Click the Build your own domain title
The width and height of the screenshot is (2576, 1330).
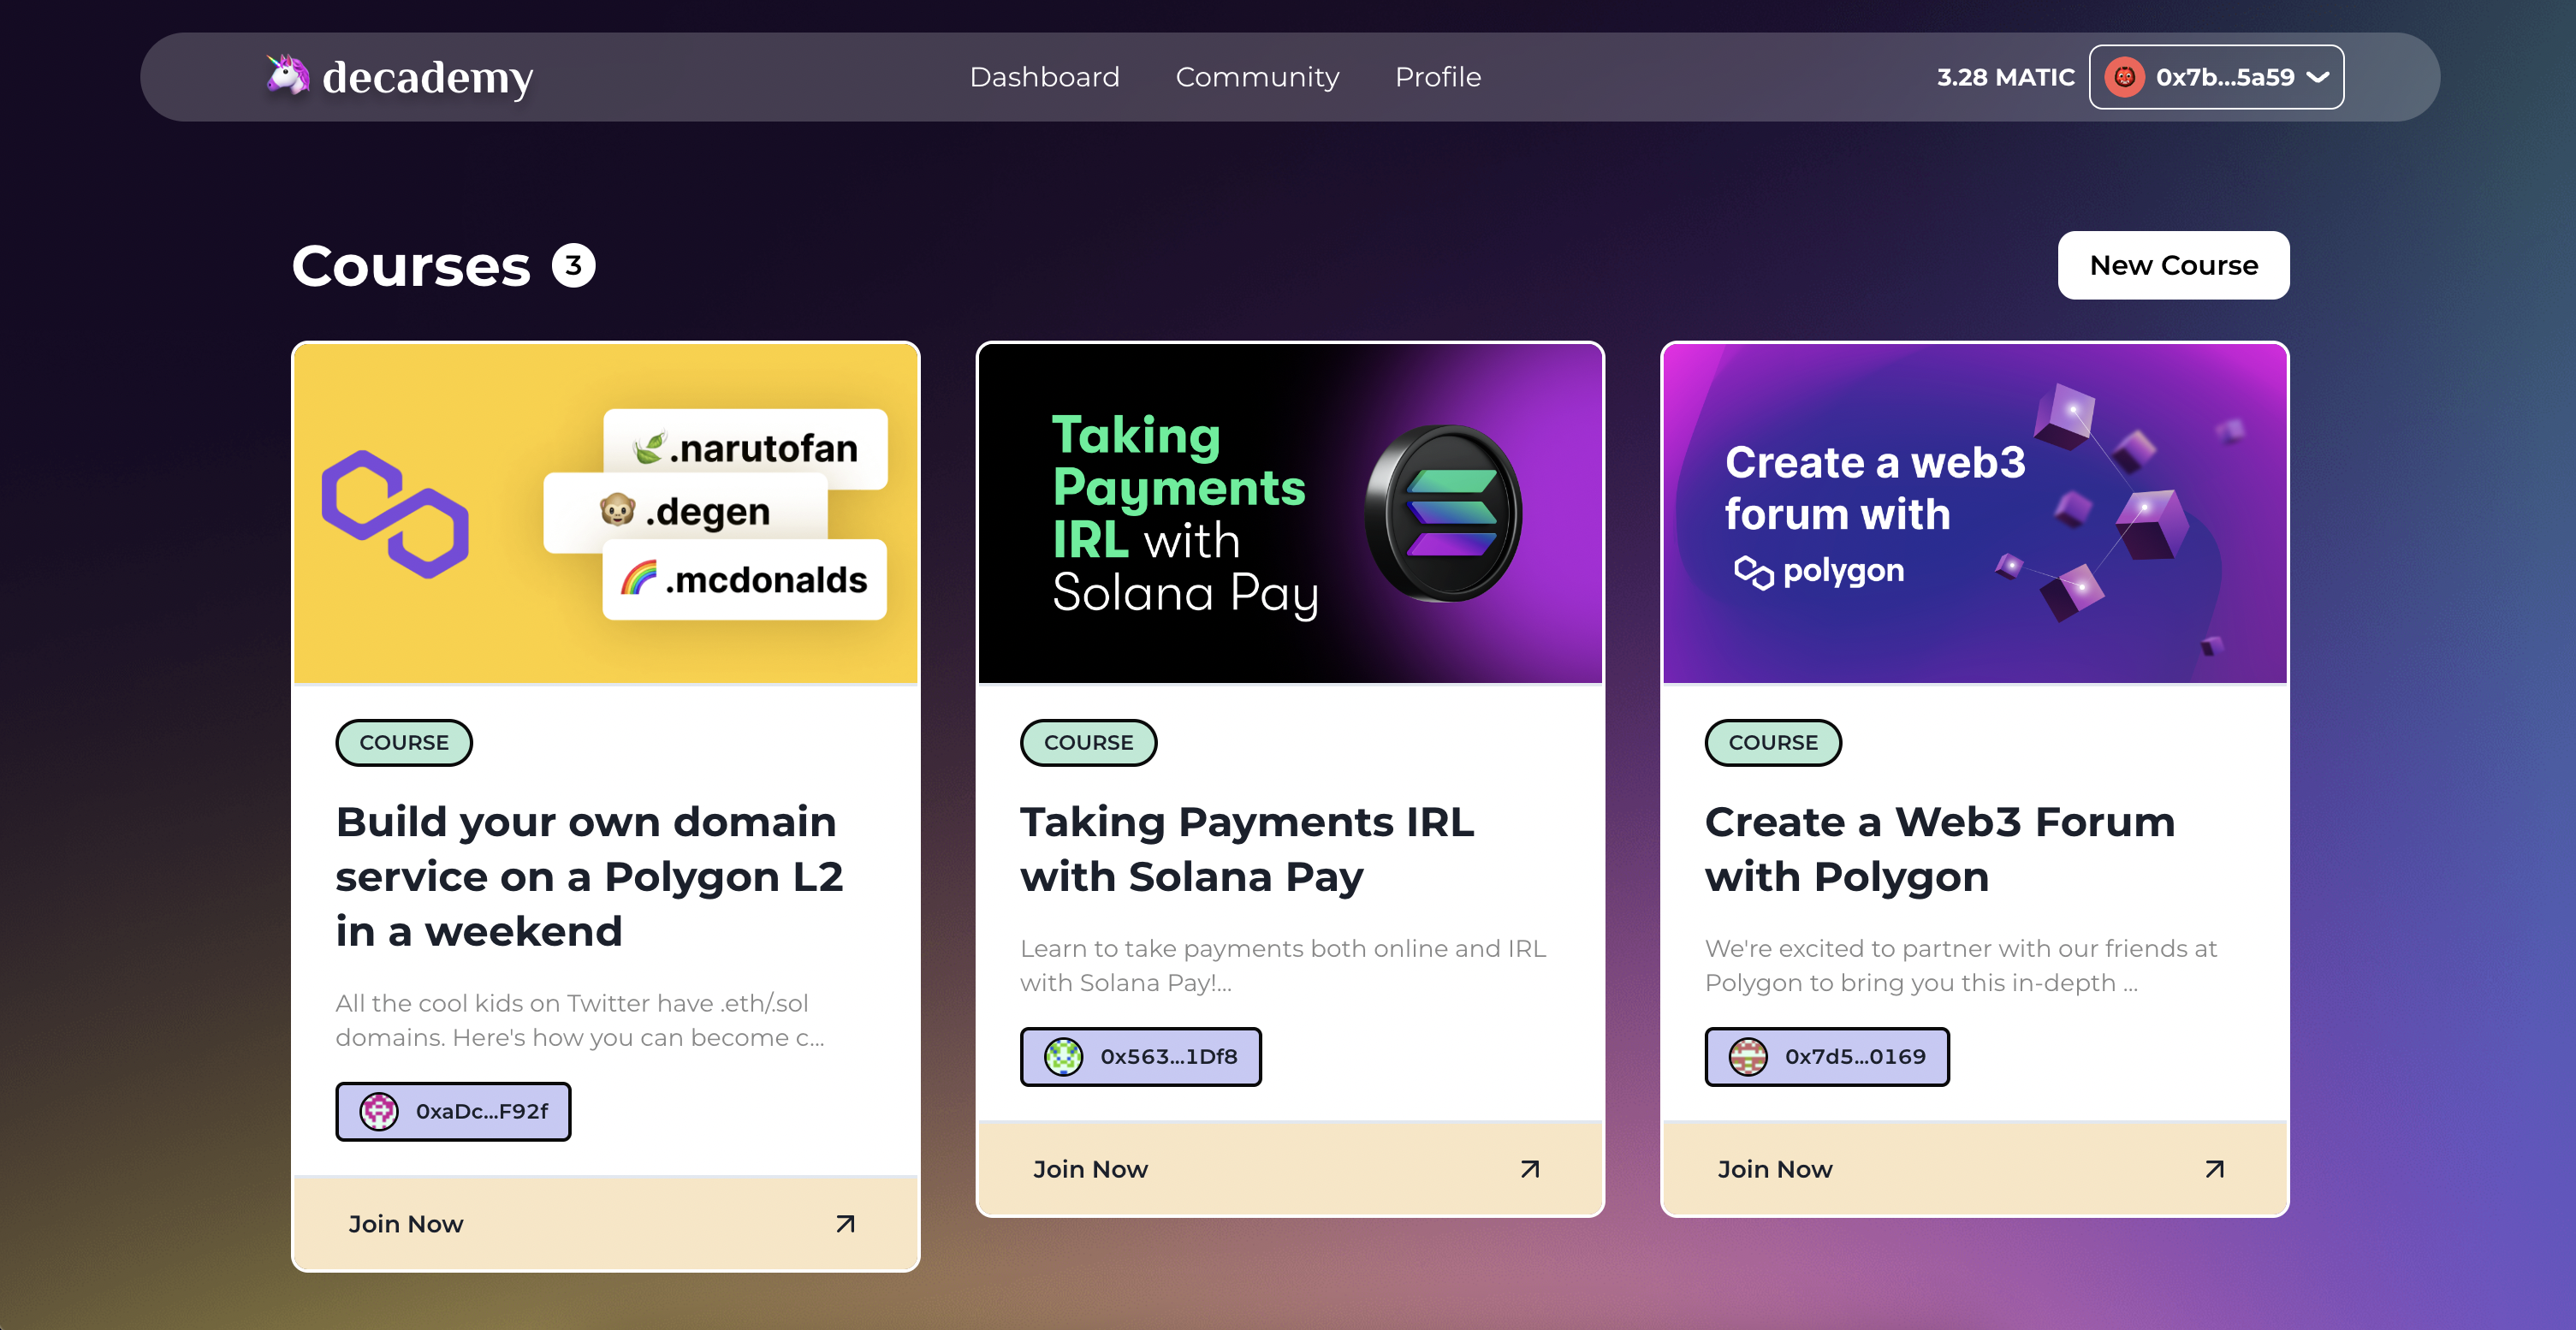click(x=589, y=875)
